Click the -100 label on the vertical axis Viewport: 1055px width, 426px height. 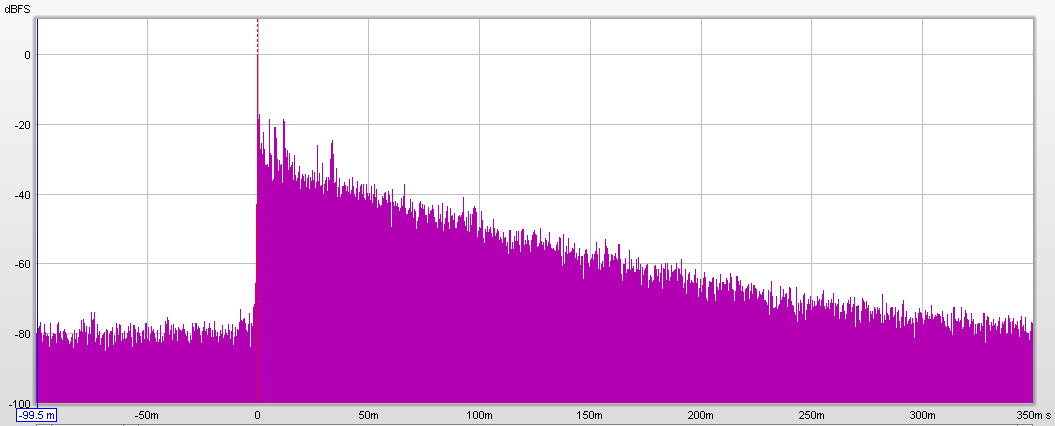click(21, 402)
